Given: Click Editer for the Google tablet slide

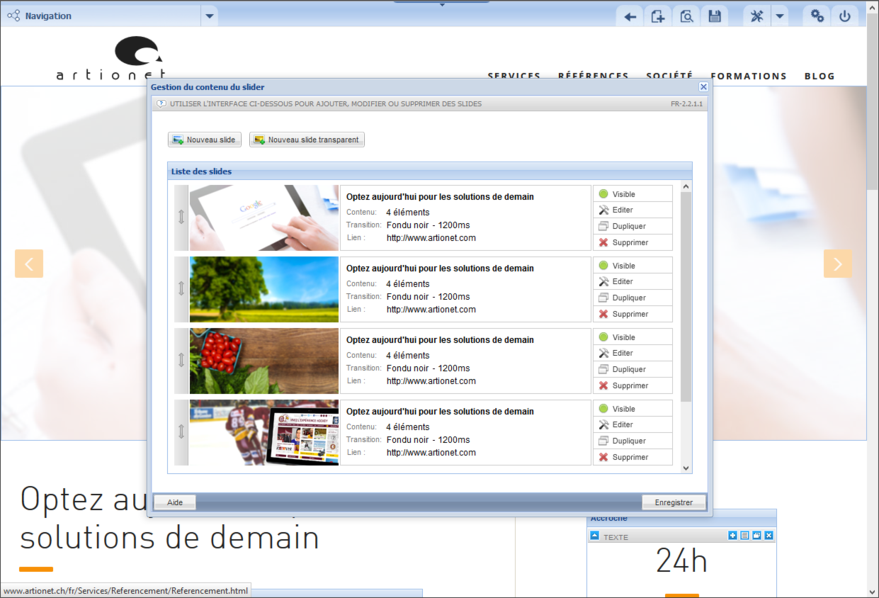Looking at the screenshot, I should pyautogui.click(x=633, y=210).
